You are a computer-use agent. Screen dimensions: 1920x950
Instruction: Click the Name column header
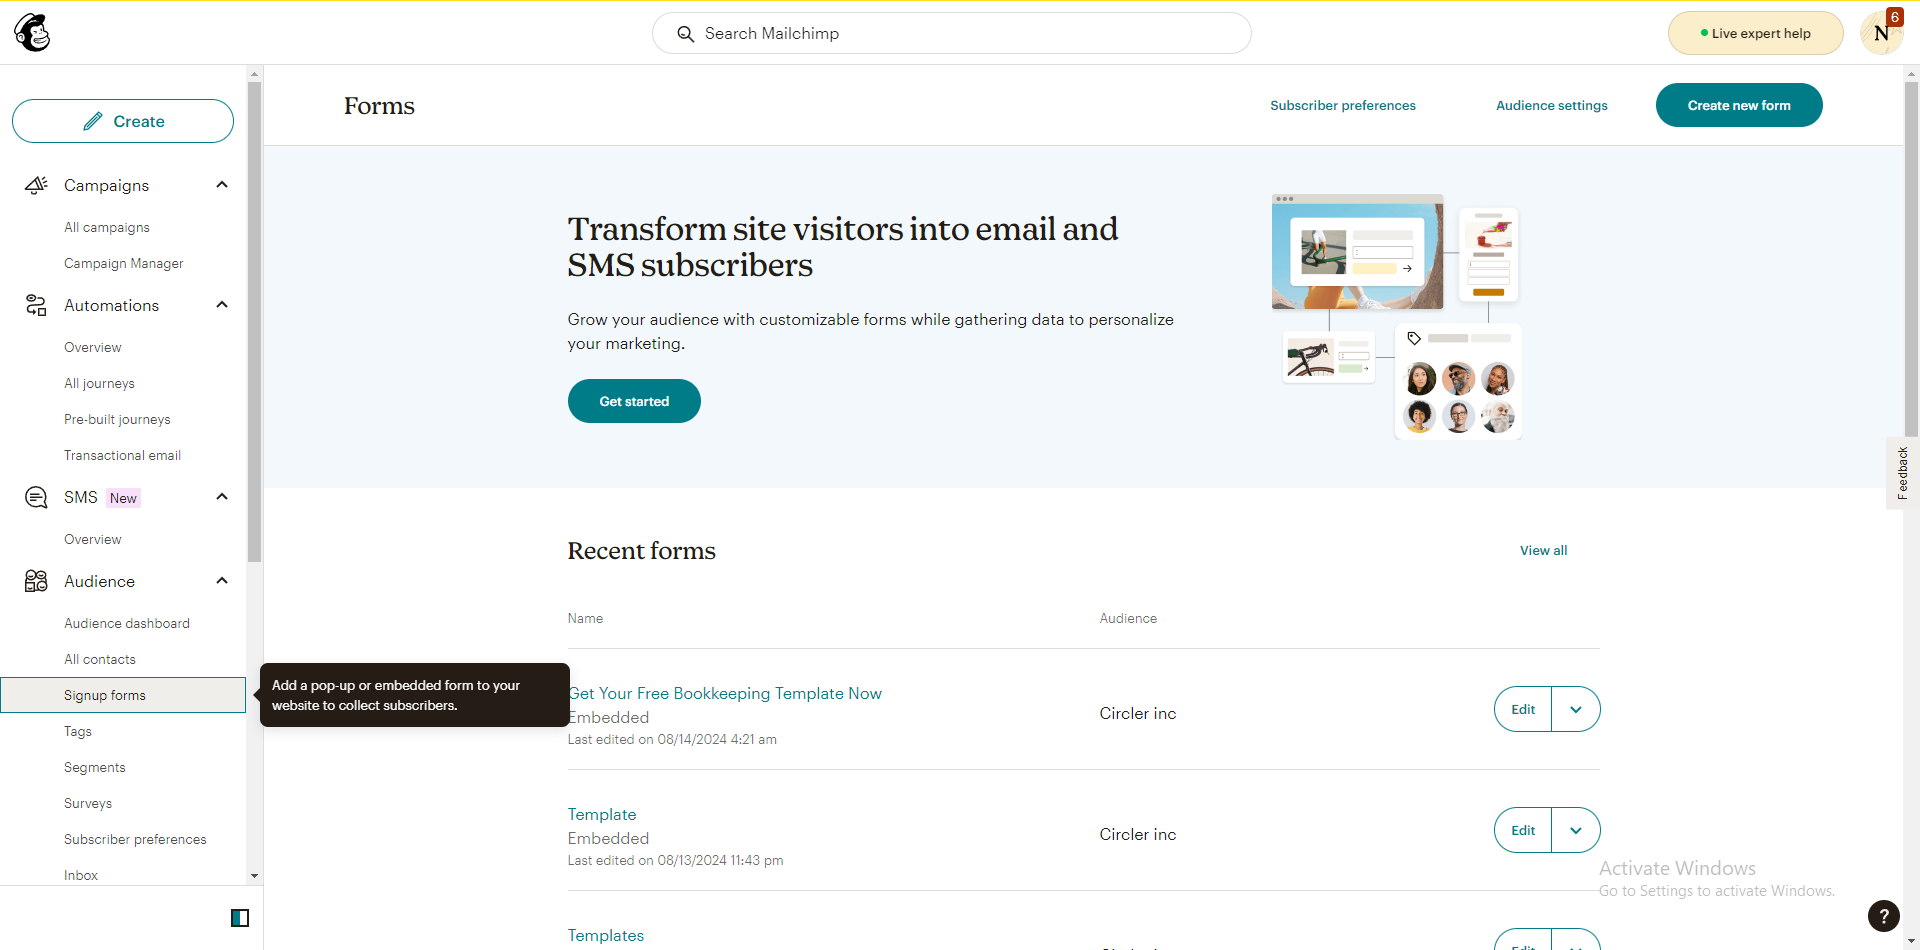coord(585,618)
